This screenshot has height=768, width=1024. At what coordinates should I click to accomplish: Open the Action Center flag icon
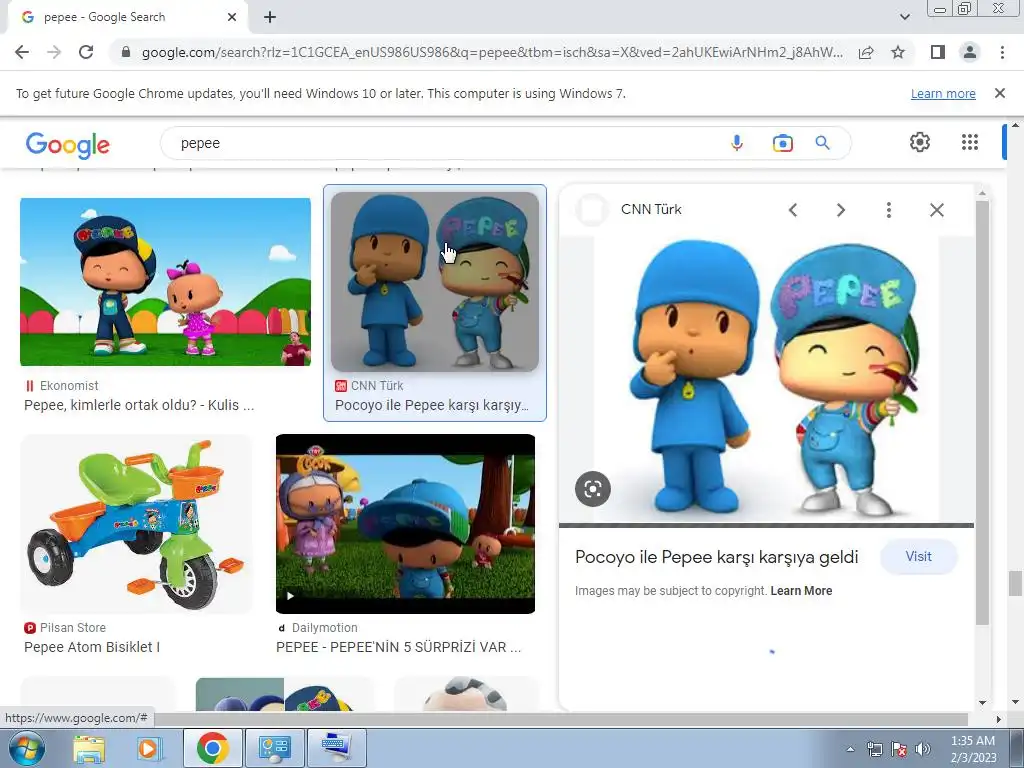click(x=899, y=749)
